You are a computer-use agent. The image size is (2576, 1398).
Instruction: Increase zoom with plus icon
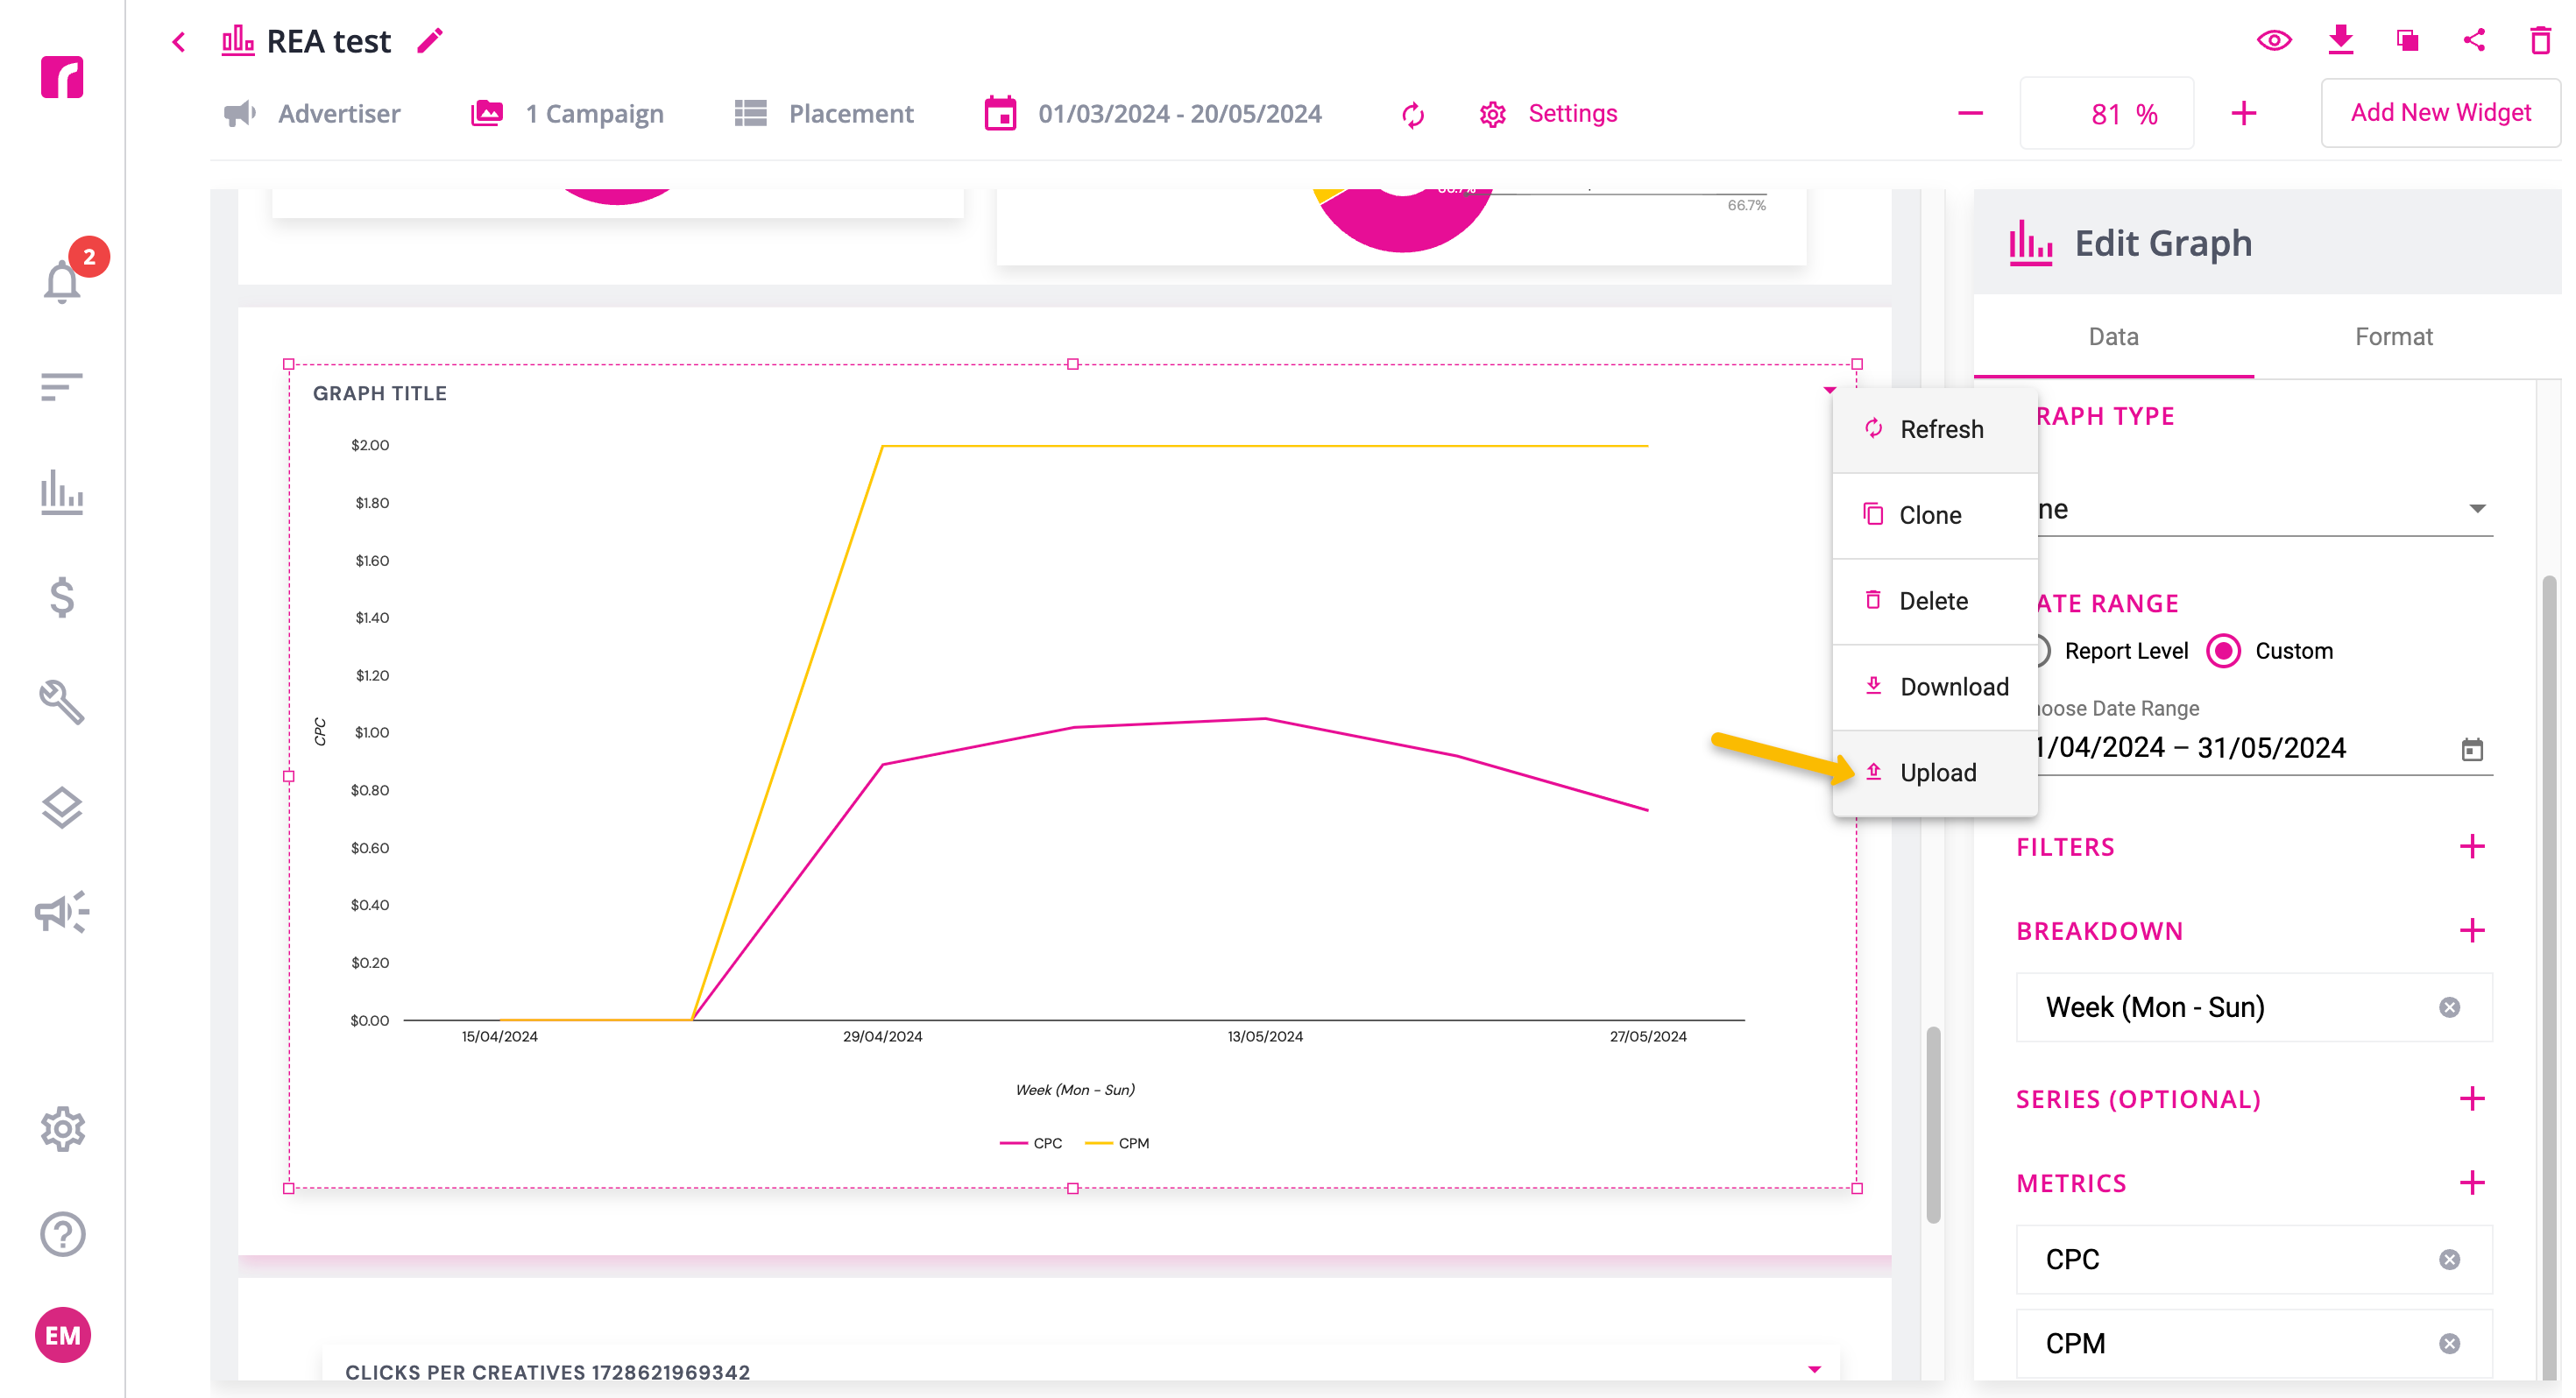click(2243, 114)
